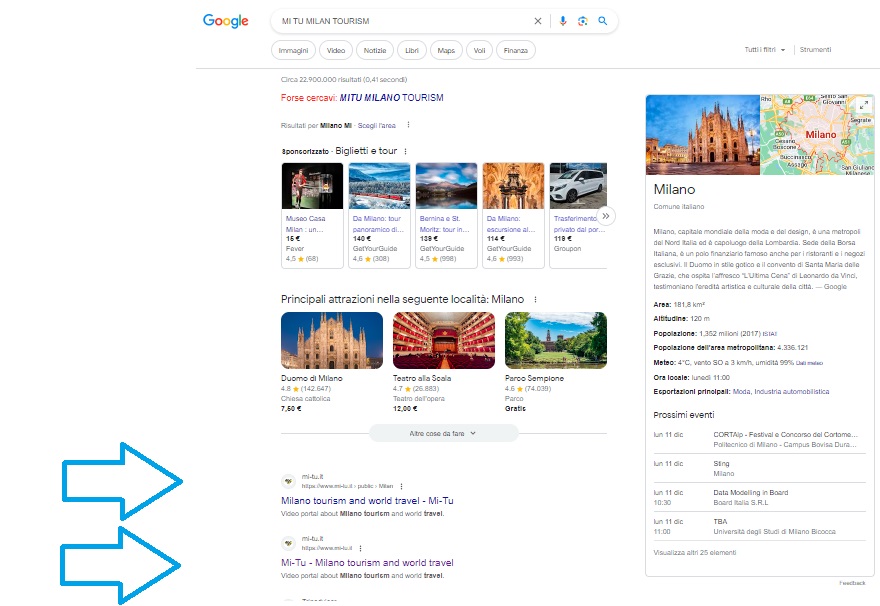880x606 pixels.
Task: Open the Milano map thumbnail
Action: 817,135
